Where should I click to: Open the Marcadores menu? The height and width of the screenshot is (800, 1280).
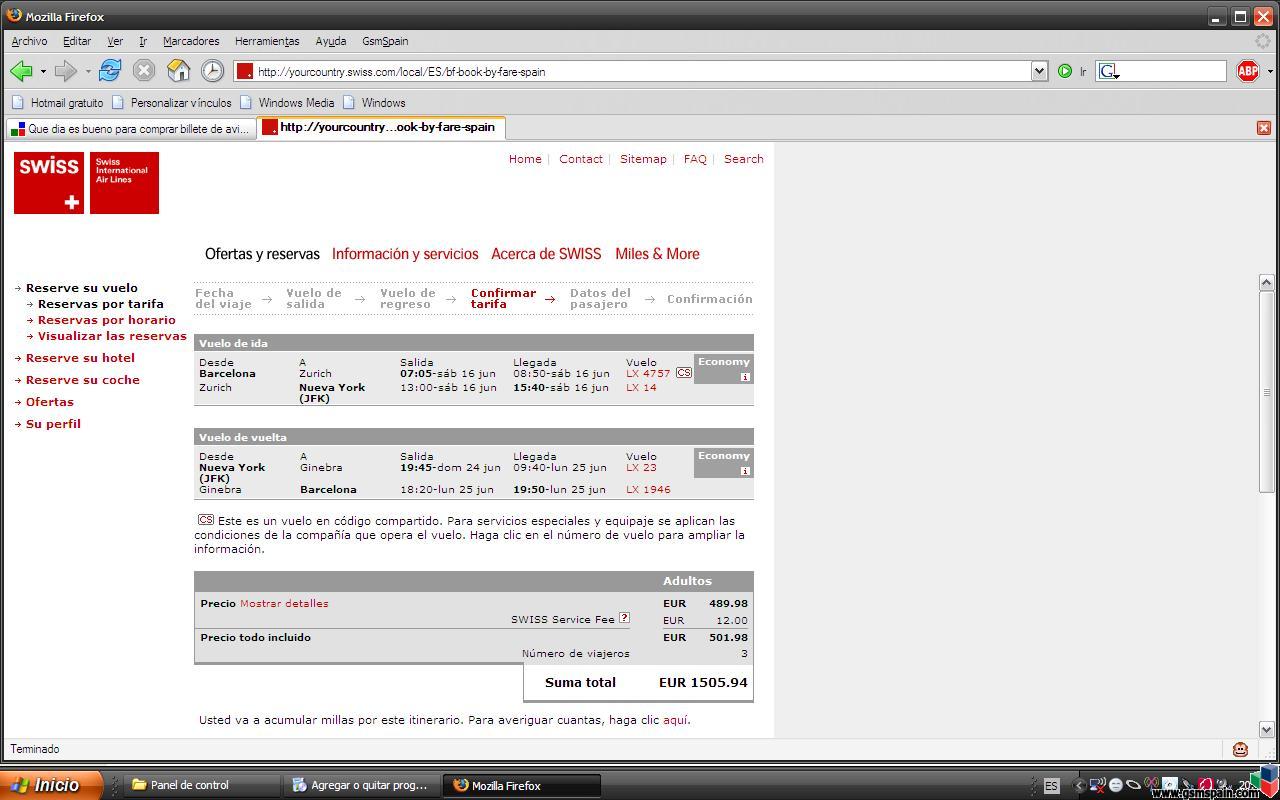(191, 41)
